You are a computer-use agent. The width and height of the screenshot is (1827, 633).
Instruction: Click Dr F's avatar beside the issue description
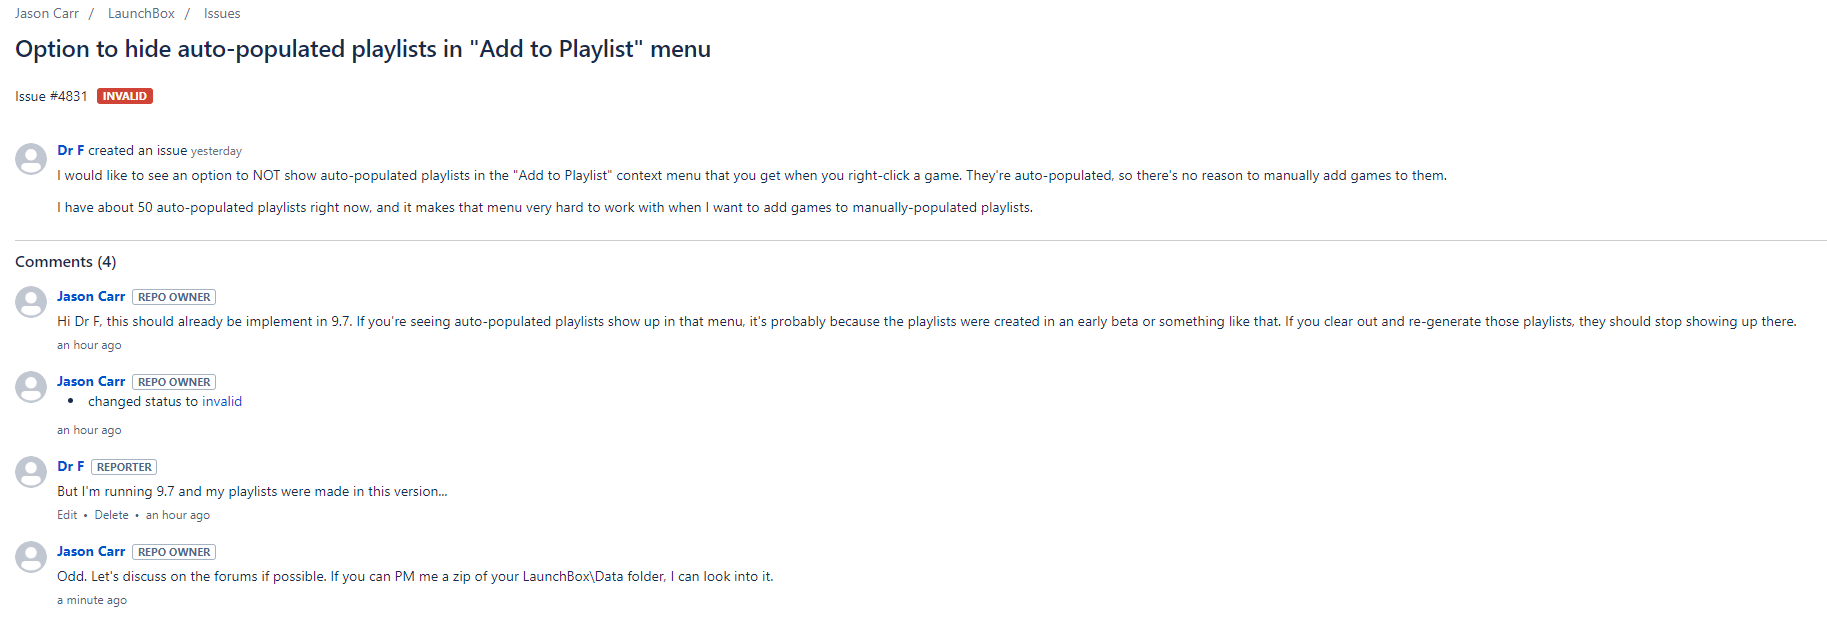click(x=31, y=159)
